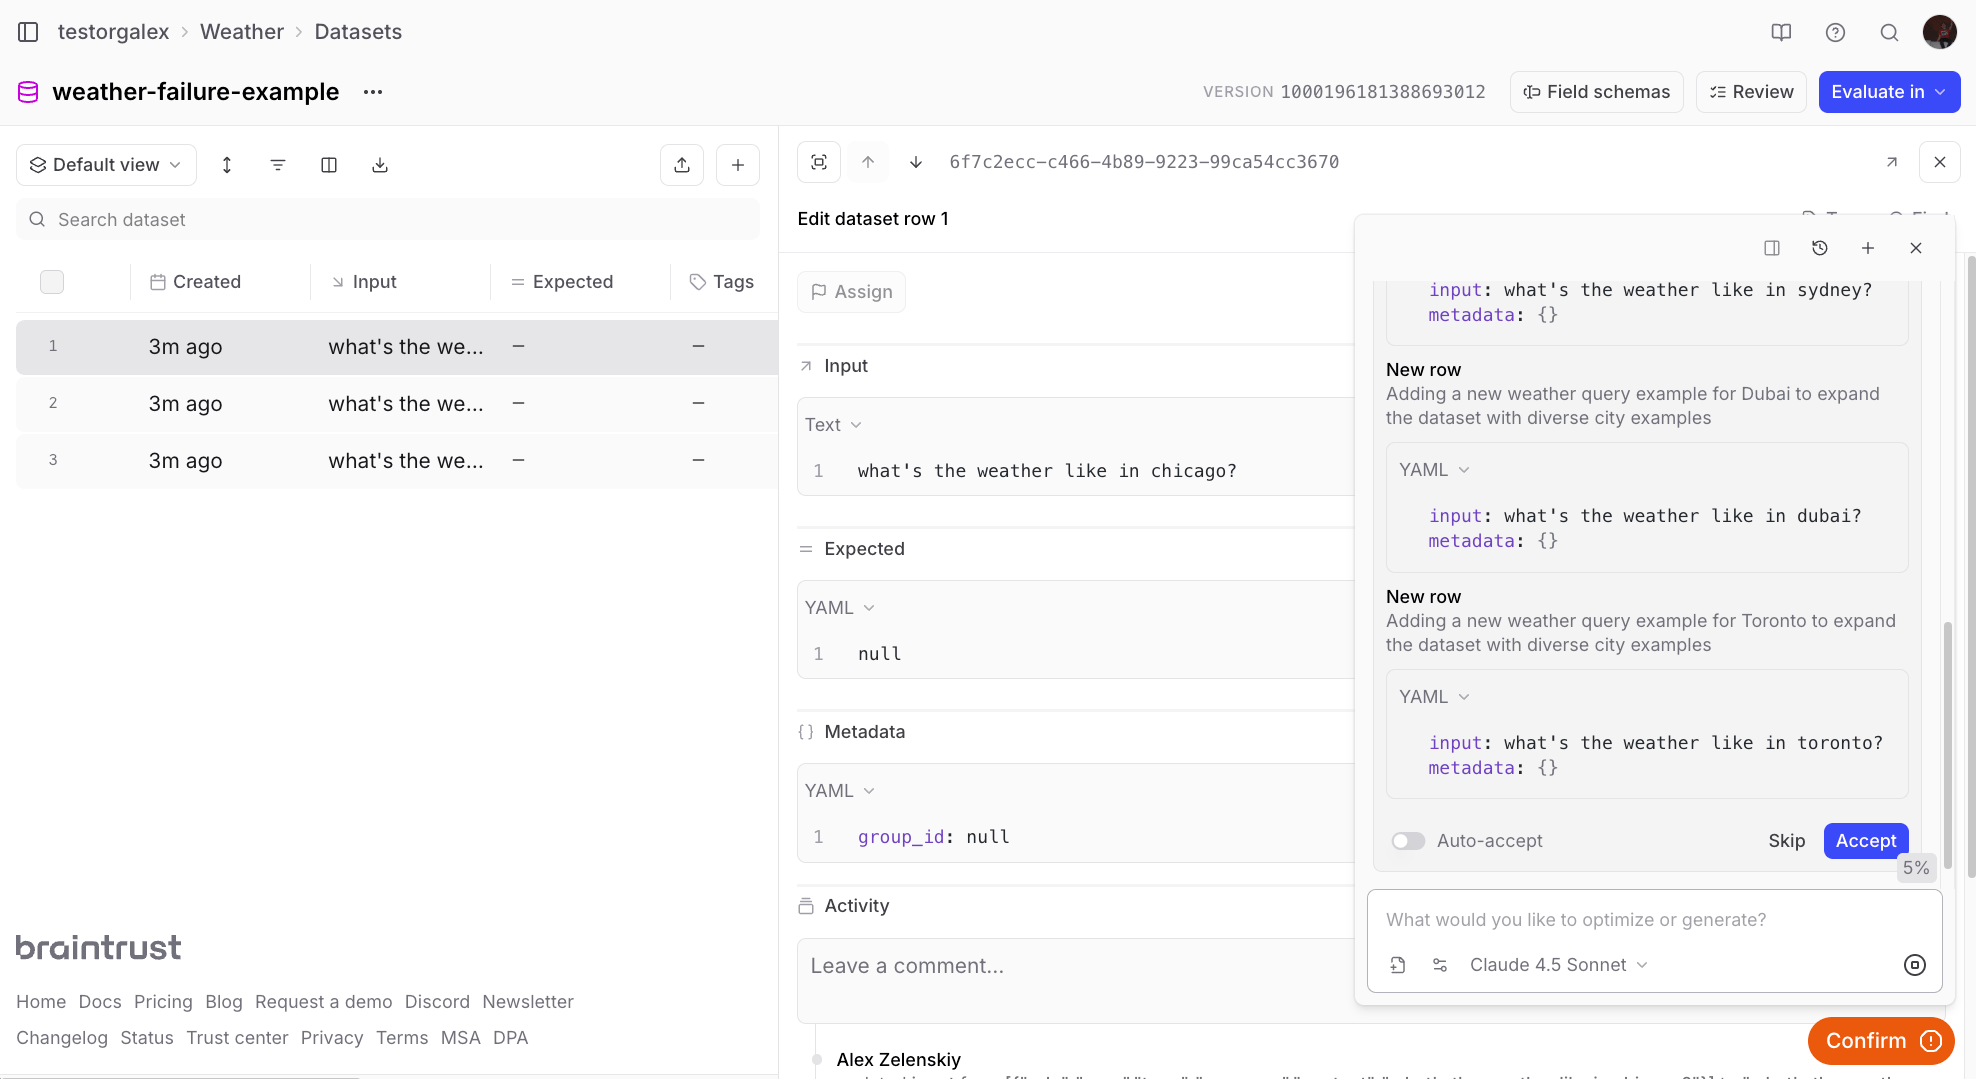Screen dimensions: 1976x1079
Task: Sort by Created column header
Action: [x=195, y=282]
